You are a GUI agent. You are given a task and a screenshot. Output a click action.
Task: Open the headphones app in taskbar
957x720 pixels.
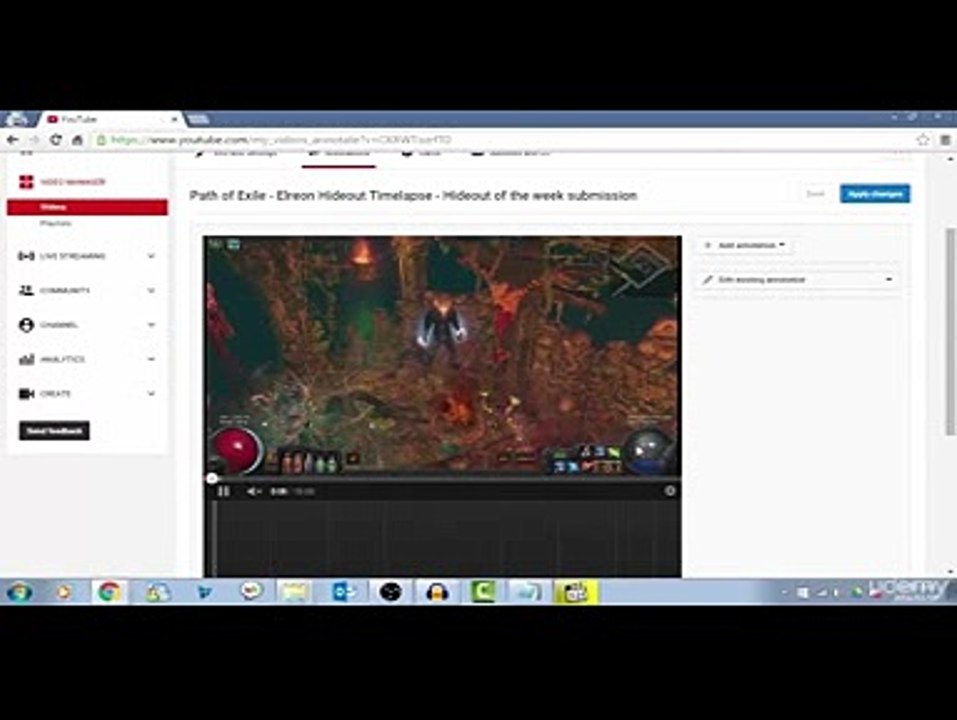(x=437, y=592)
